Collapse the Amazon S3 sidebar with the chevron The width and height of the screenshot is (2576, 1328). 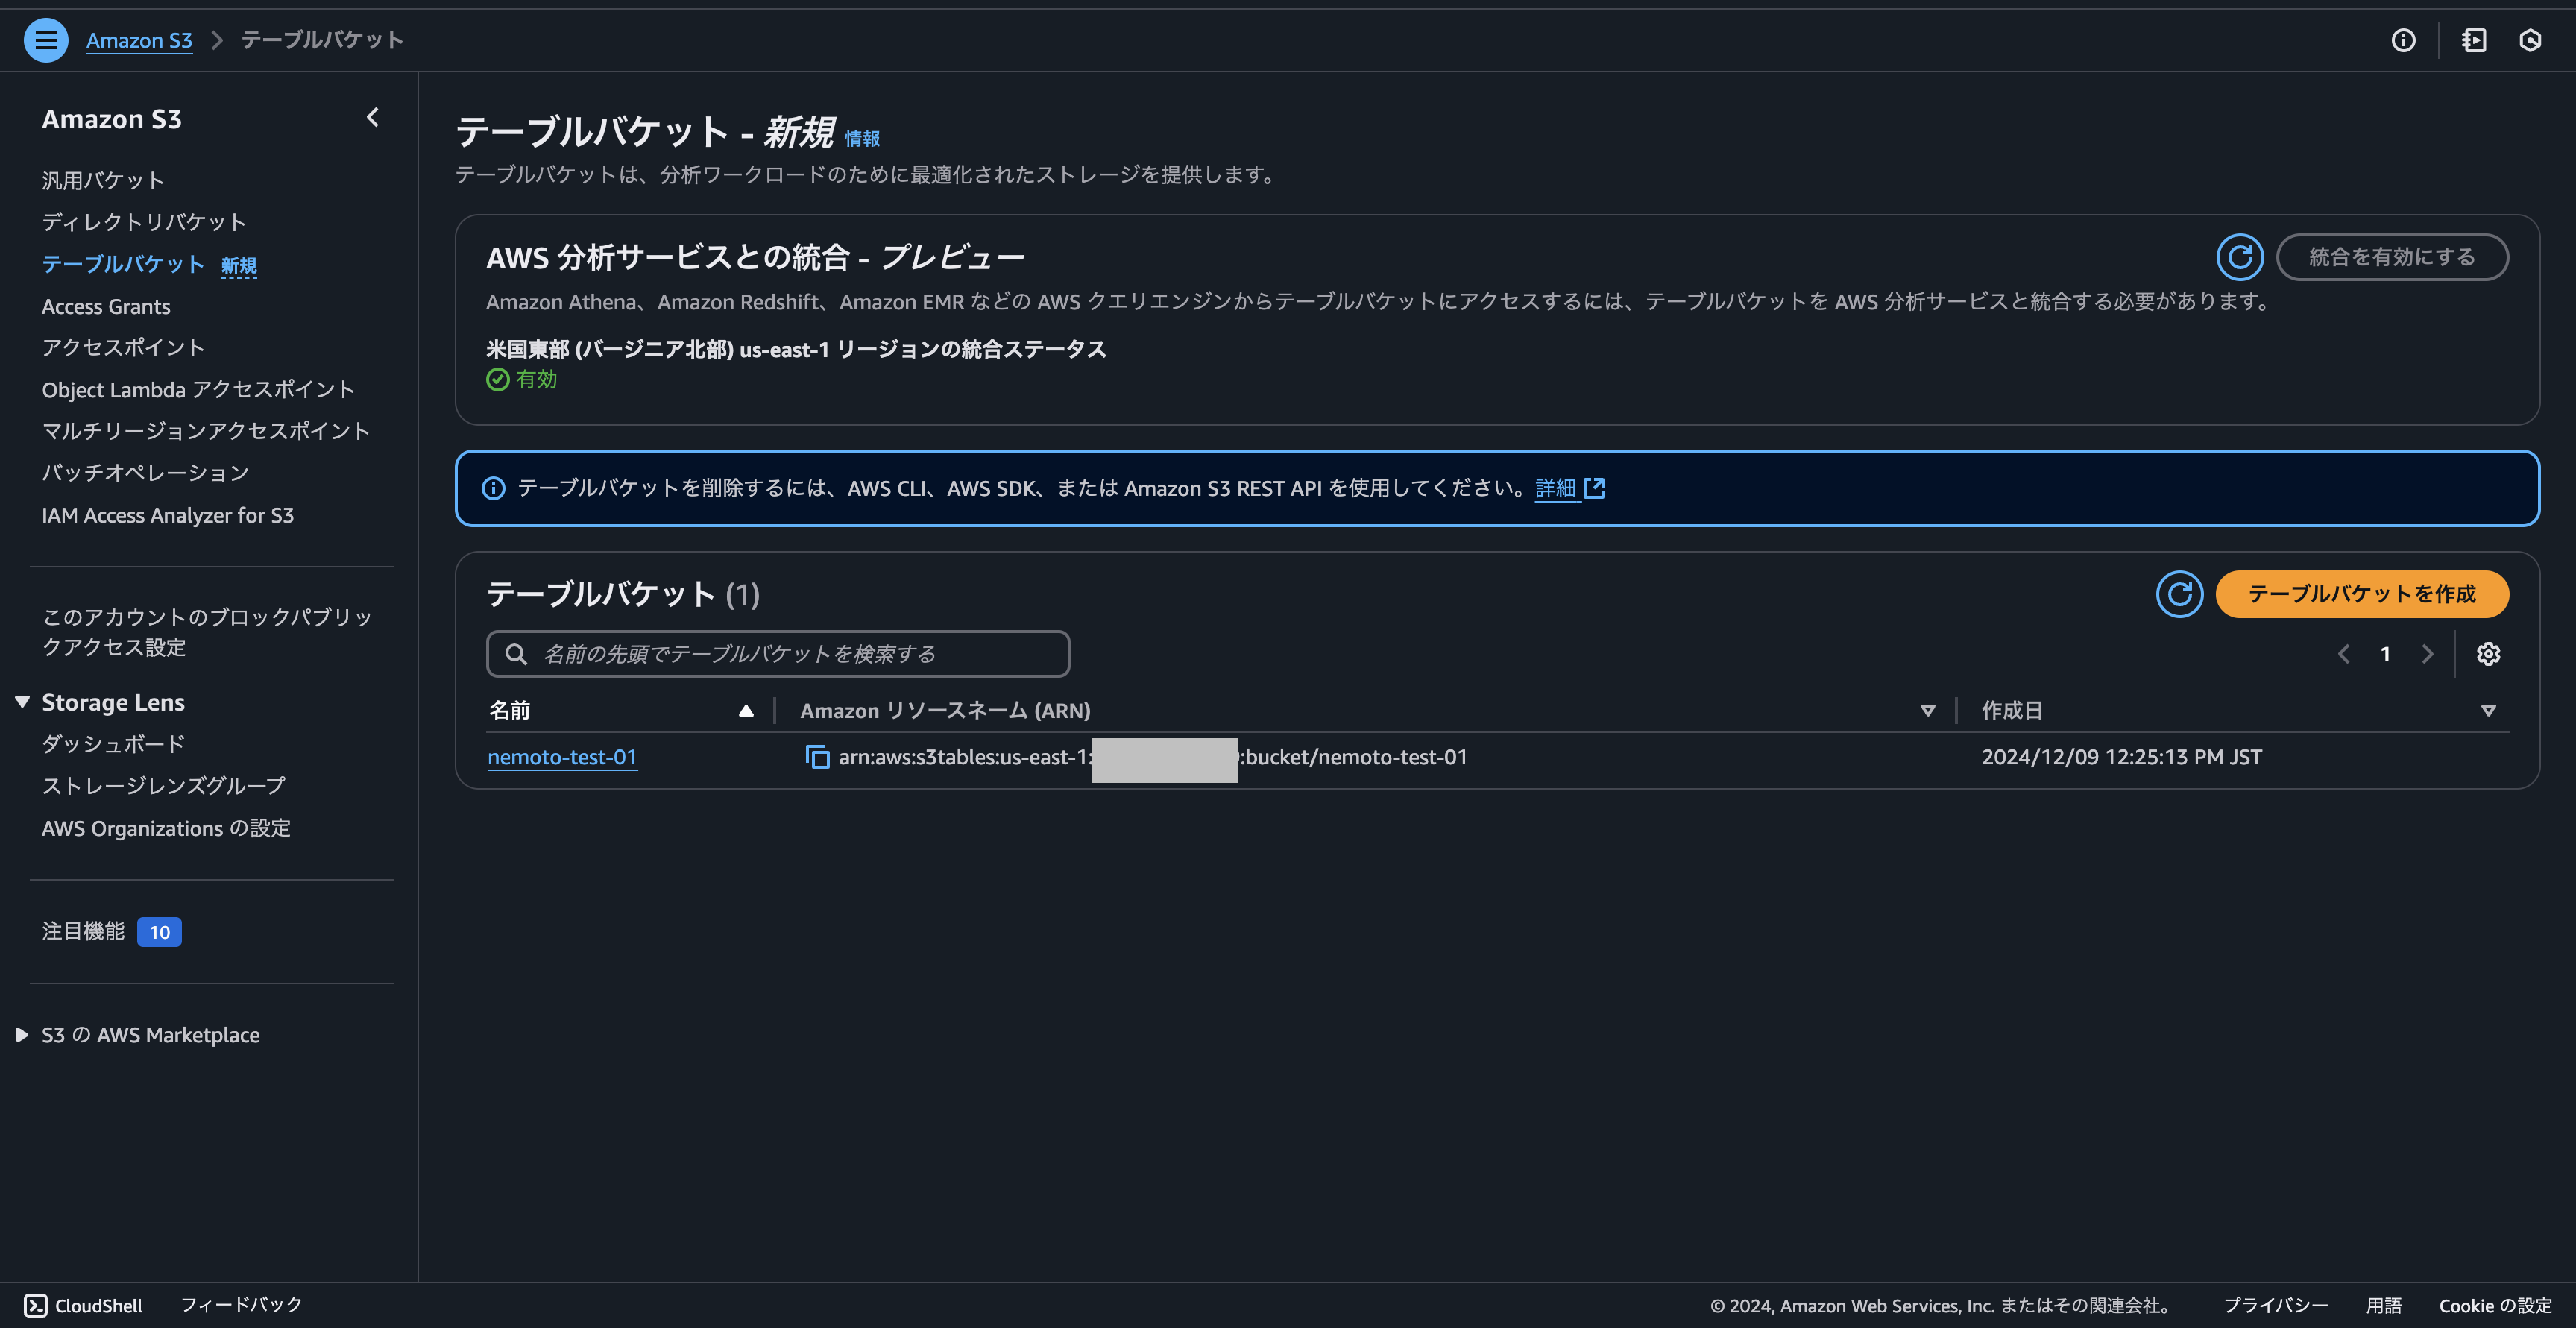click(x=373, y=118)
